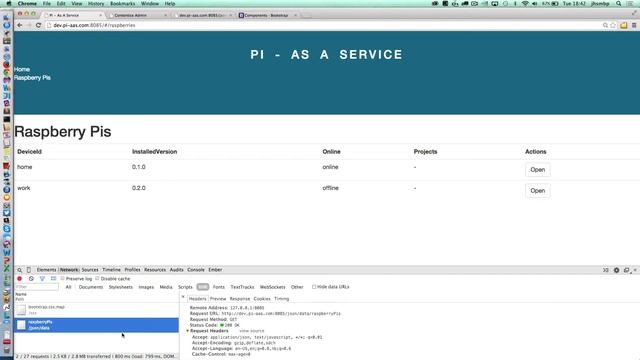Enable the Disable cache checkbox
The height and width of the screenshot is (360, 640).
(x=97, y=278)
